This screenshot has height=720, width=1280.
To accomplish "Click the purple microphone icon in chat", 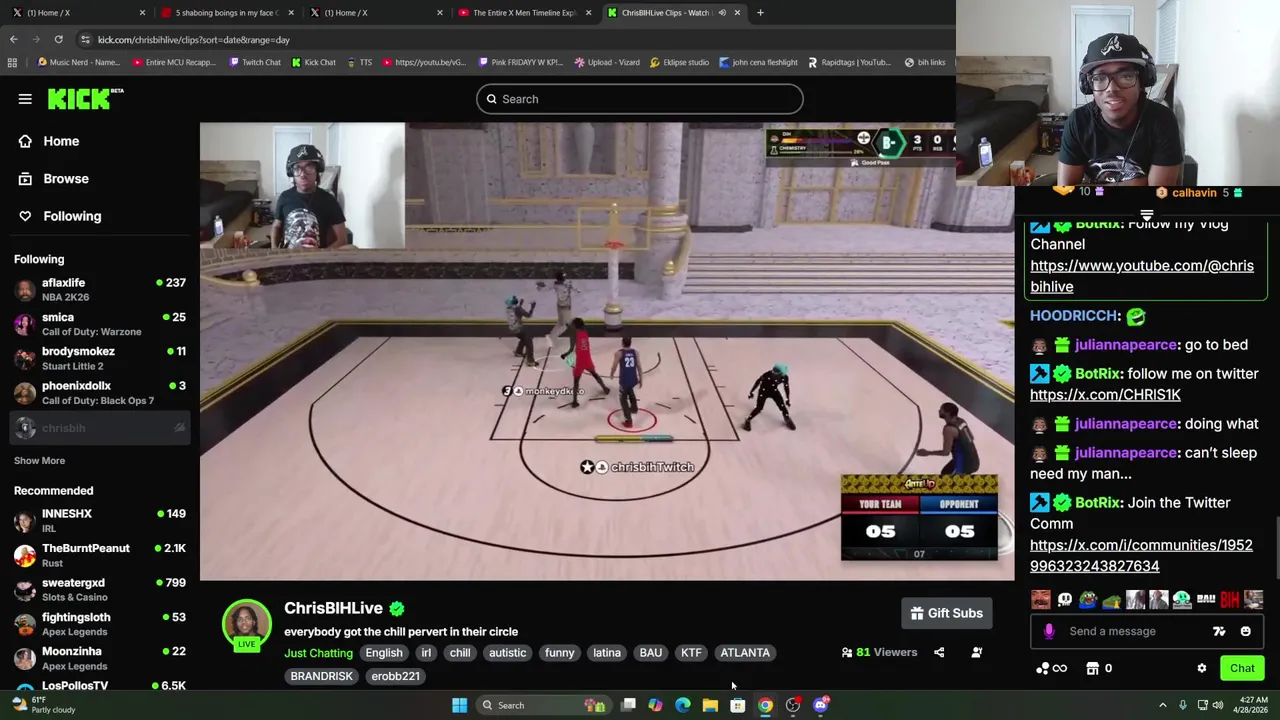I will click(1048, 631).
